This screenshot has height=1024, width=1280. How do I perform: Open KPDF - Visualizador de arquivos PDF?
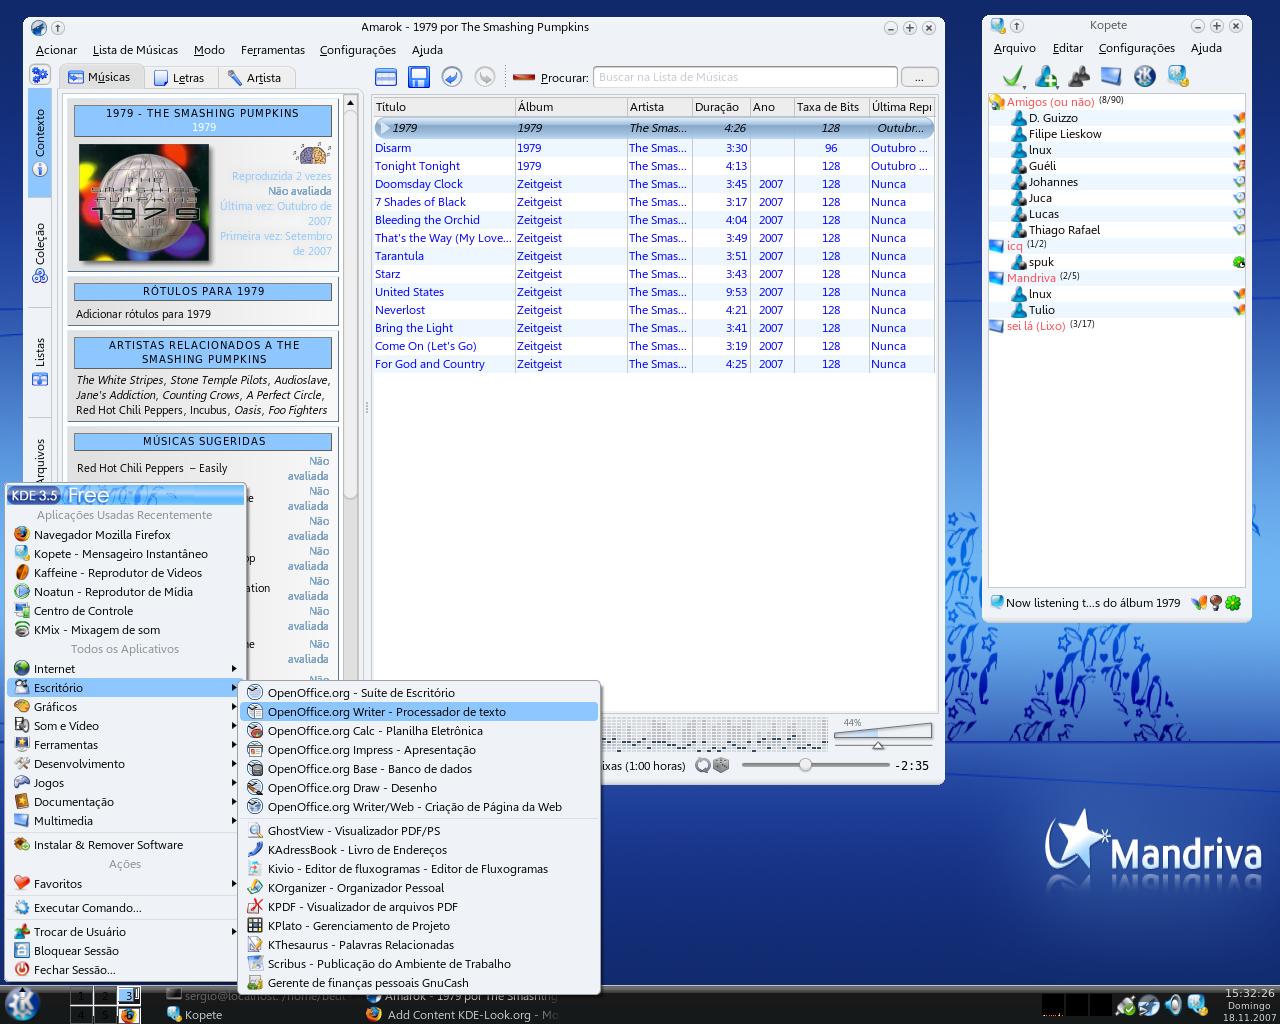pyautogui.click(x=419, y=907)
